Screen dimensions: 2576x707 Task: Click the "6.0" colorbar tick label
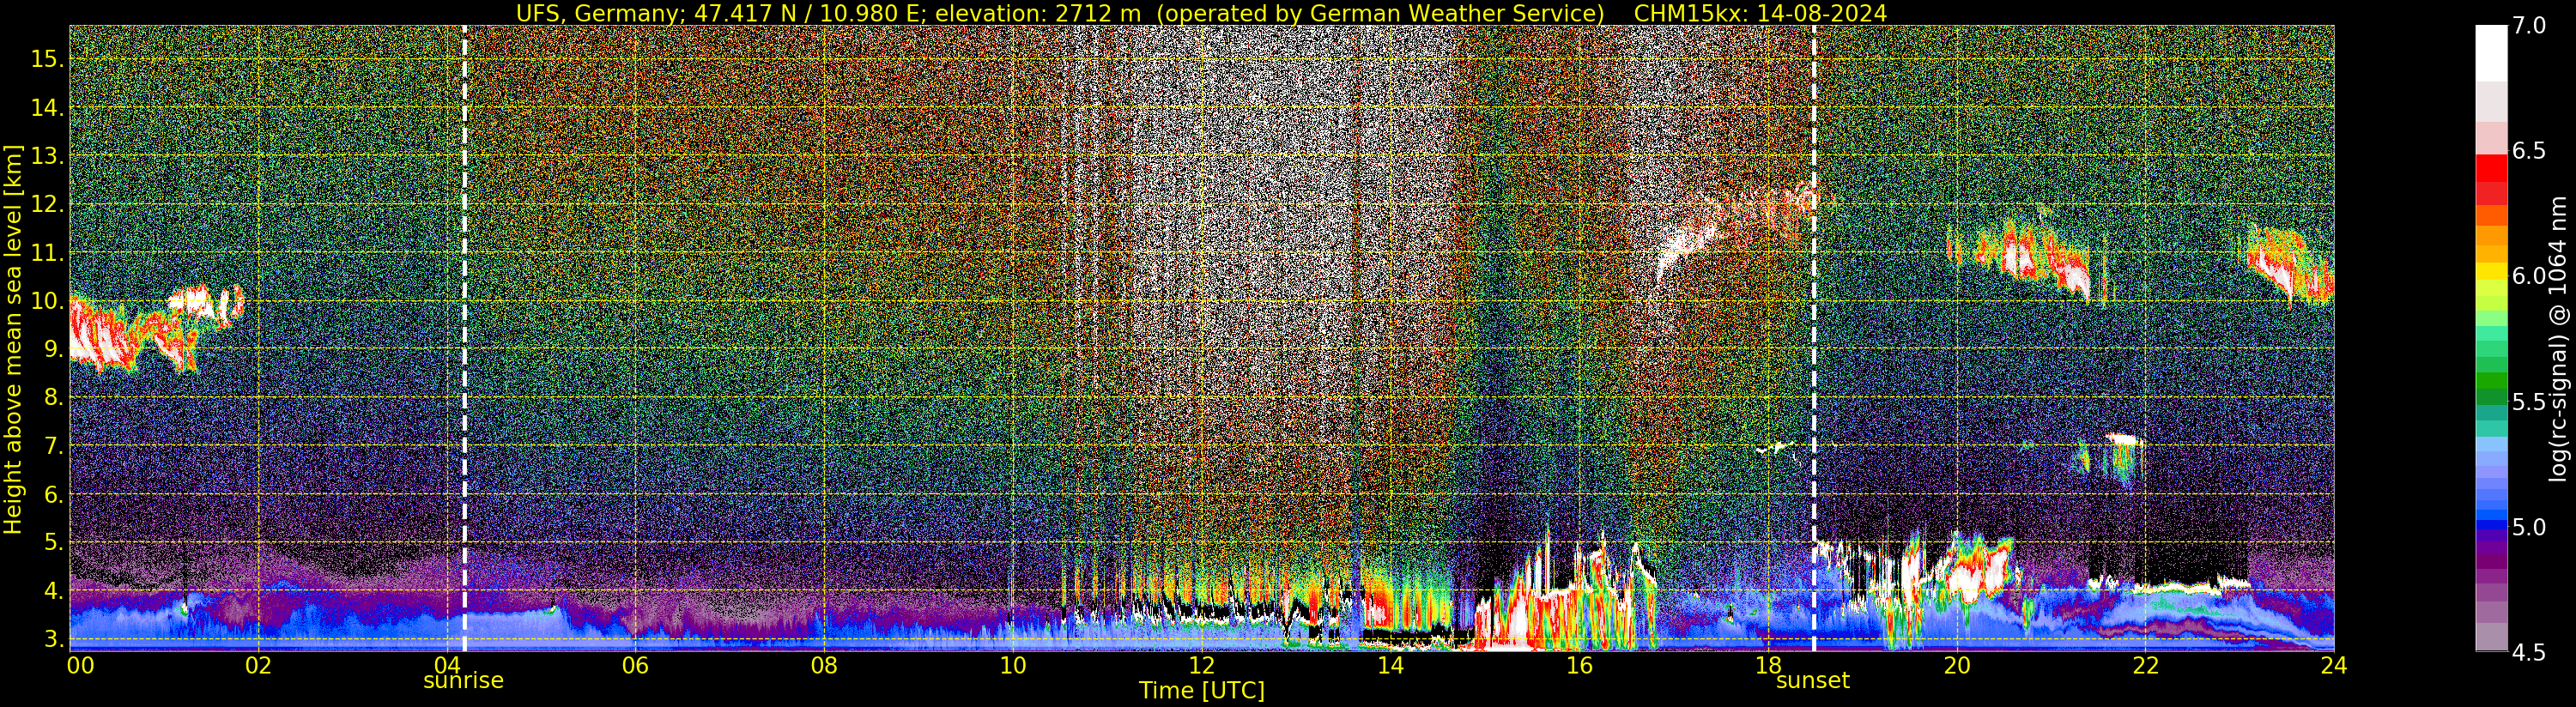pos(2529,276)
